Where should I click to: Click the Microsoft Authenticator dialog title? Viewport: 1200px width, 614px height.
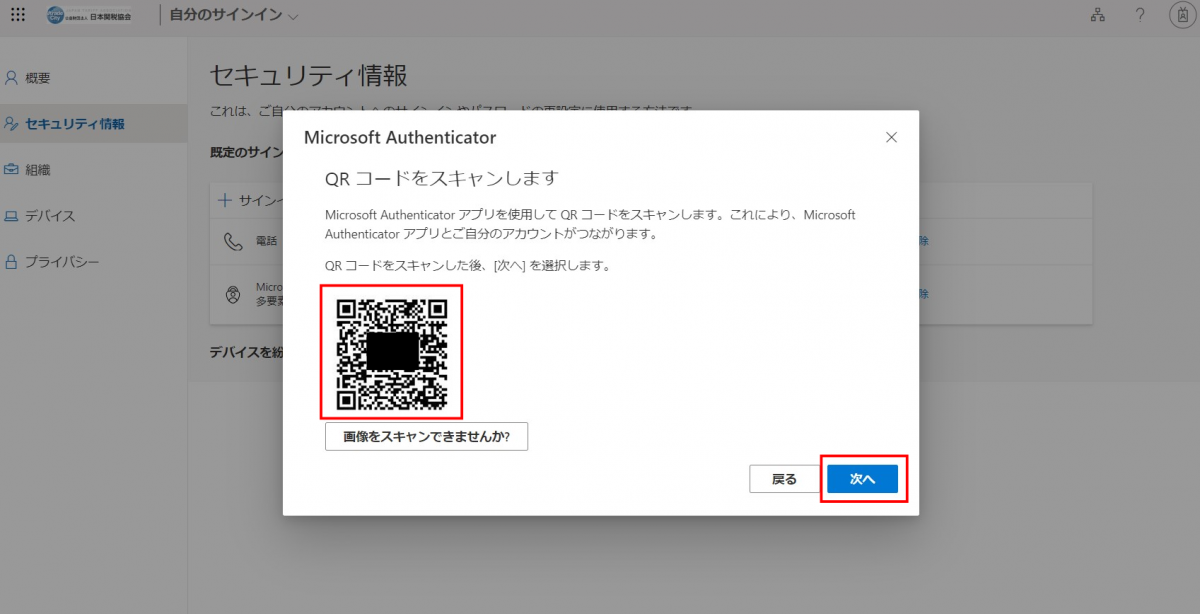400,137
